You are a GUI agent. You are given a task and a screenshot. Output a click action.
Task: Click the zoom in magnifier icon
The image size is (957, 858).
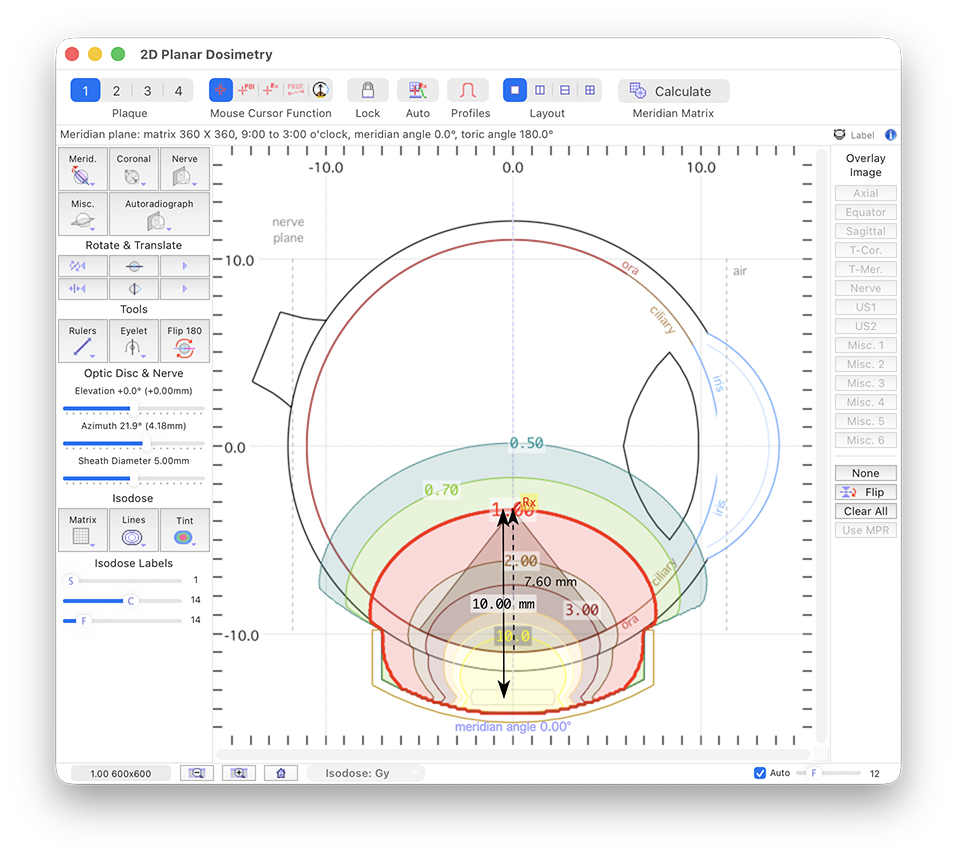[239, 773]
